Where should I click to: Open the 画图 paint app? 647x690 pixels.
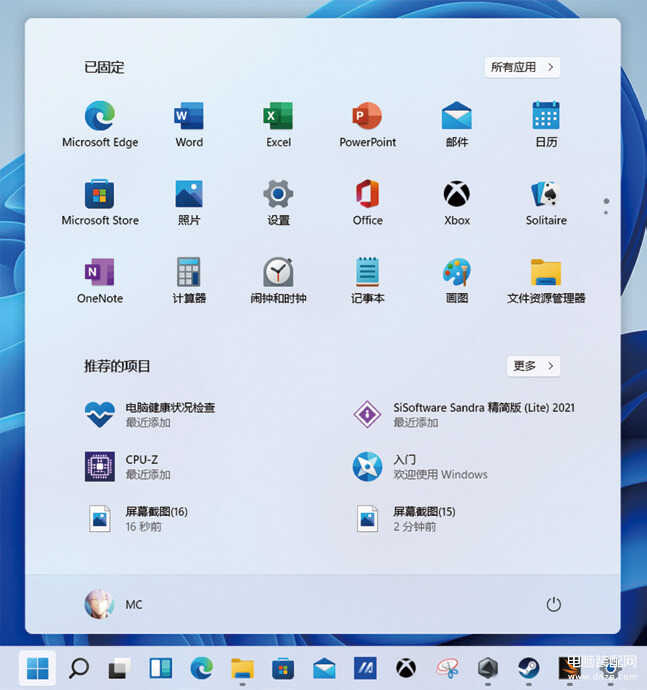pos(457,280)
